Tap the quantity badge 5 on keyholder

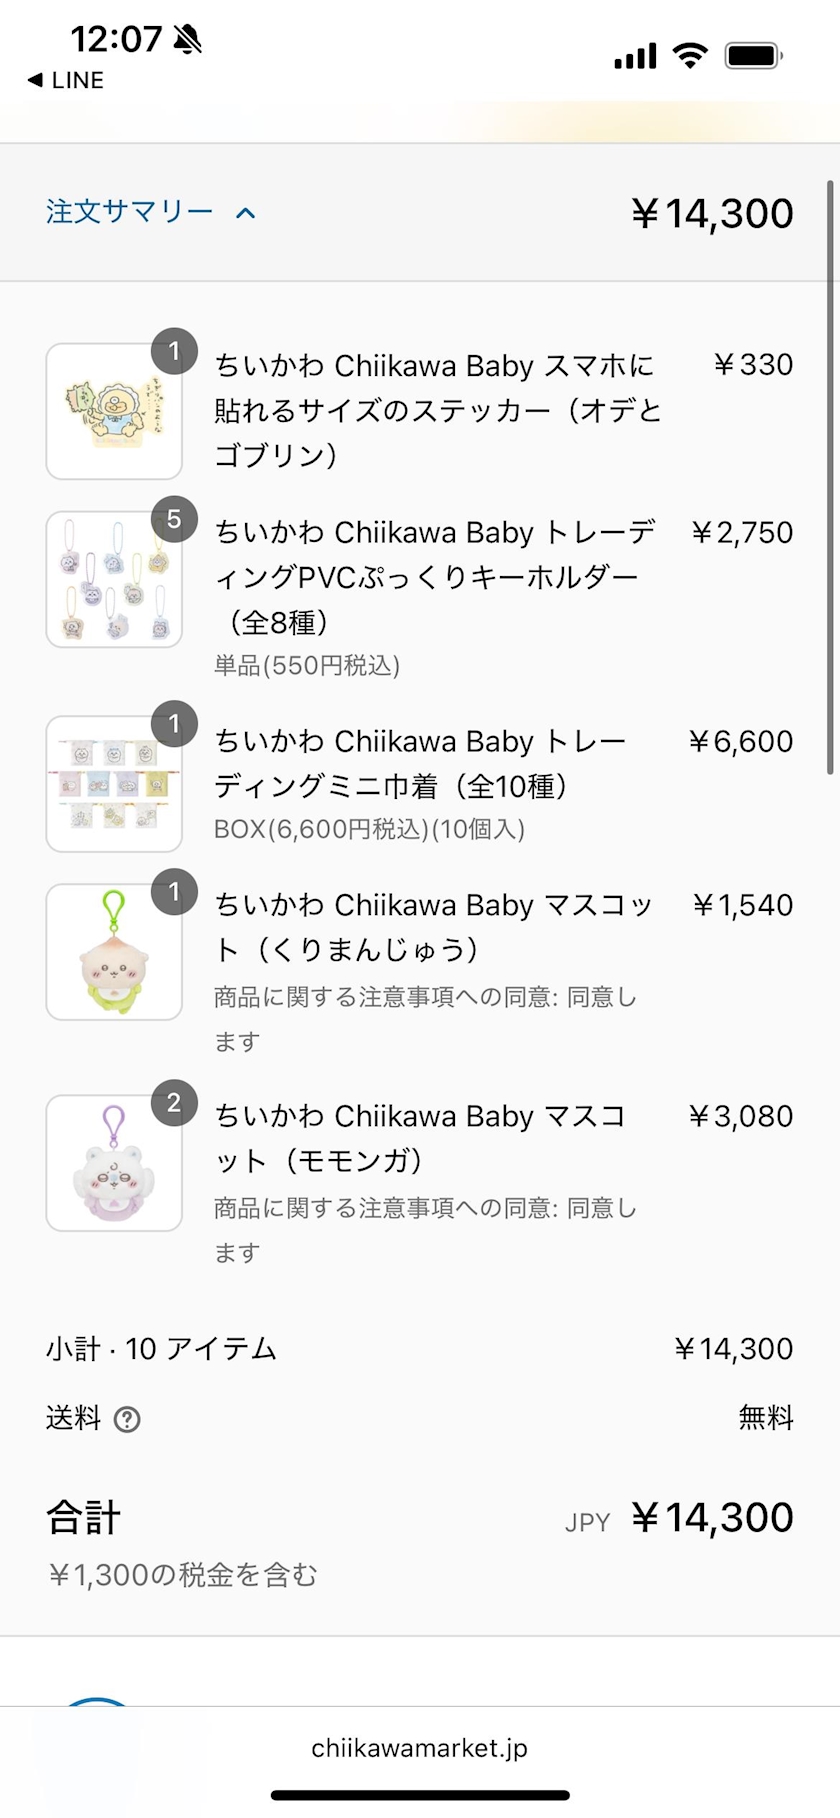coord(174,519)
